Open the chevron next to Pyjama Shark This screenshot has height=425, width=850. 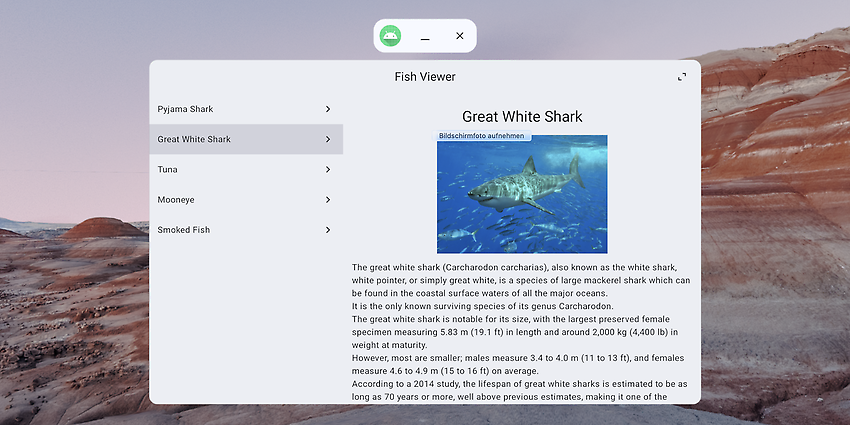click(328, 109)
